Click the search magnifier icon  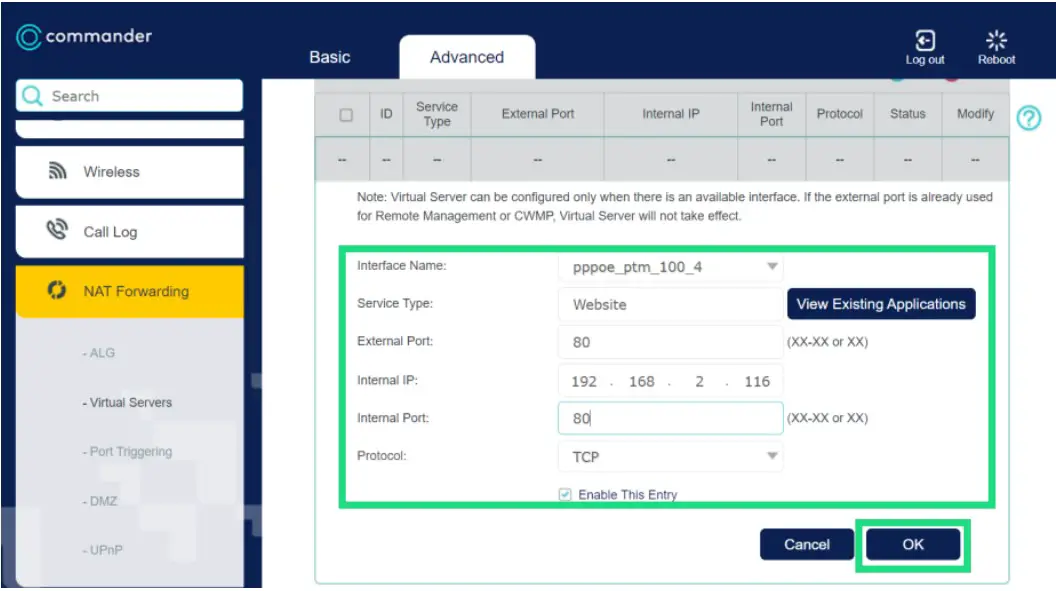pos(32,96)
